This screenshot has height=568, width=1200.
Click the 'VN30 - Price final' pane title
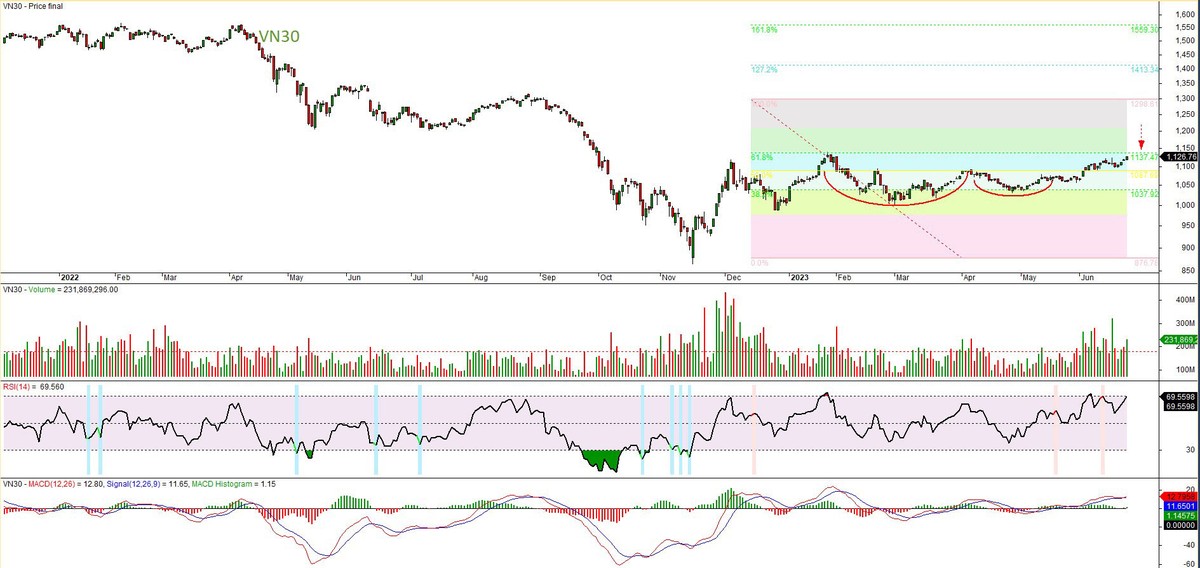tap(35, 6)
